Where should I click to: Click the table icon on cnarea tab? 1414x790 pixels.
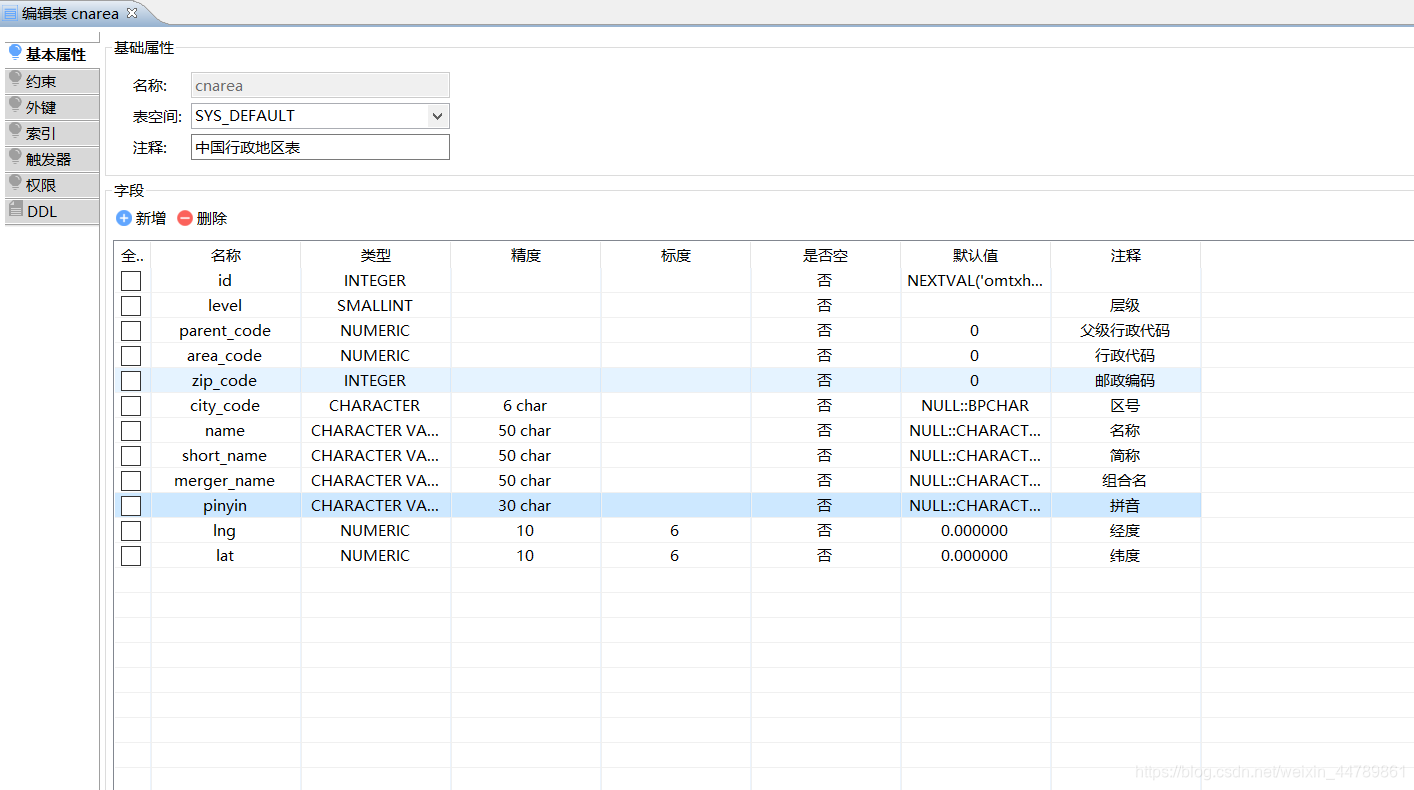tap(11, 14)
